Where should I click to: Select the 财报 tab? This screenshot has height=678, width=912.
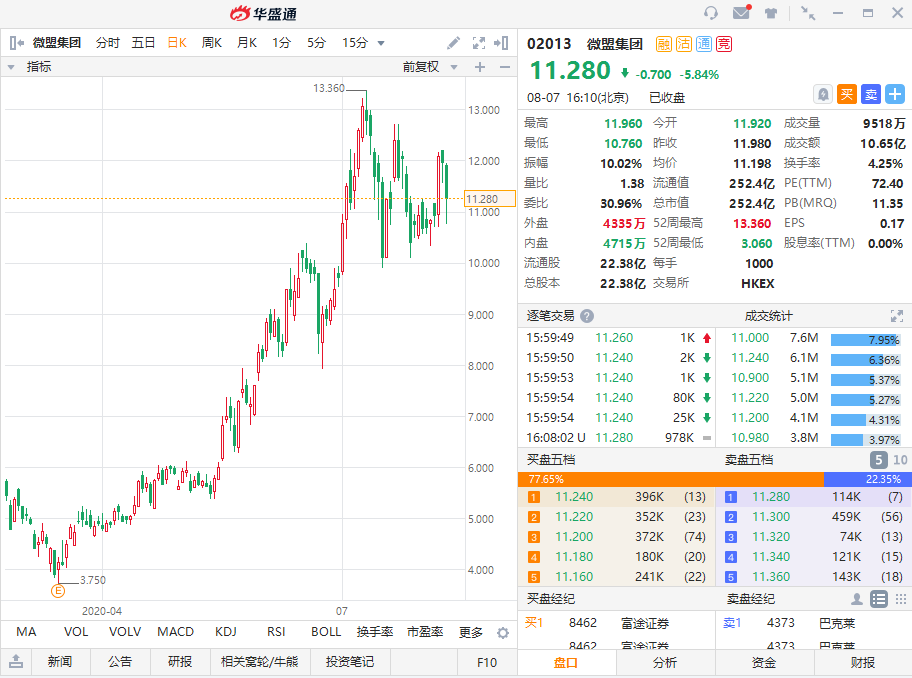pos(863,663)
